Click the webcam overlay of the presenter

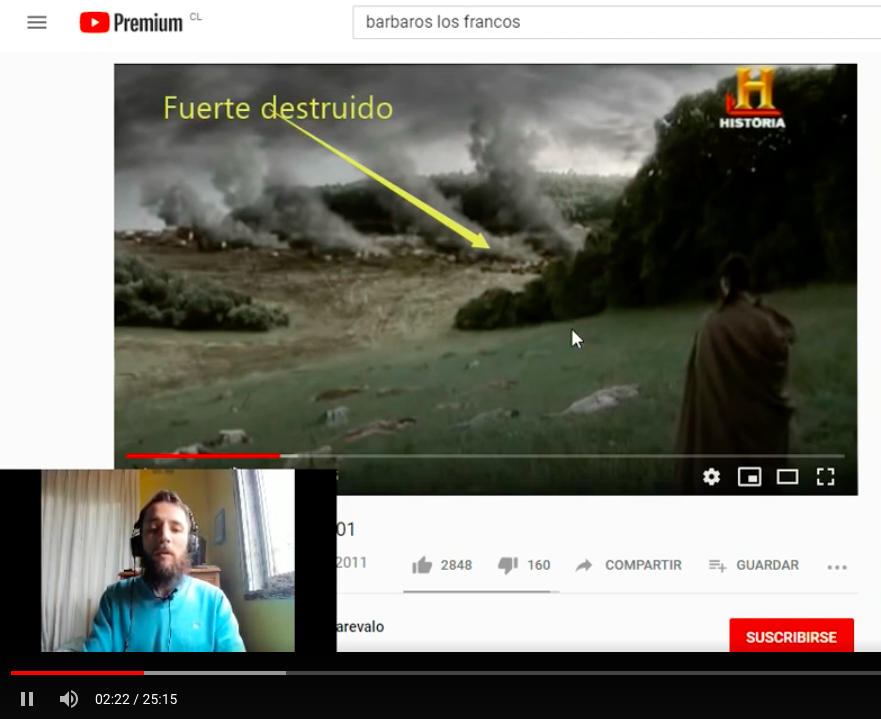coord(168,560)
